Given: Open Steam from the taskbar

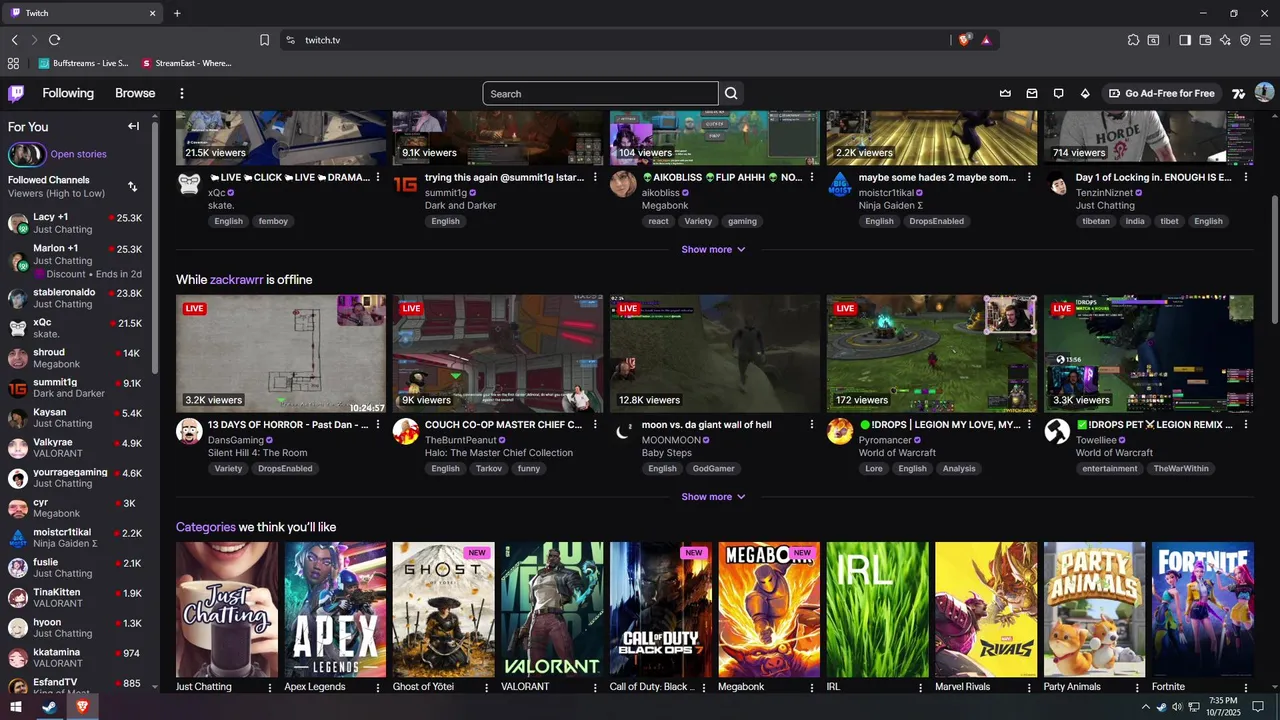Looking at the screenshot, I should [x=48, y=706].
